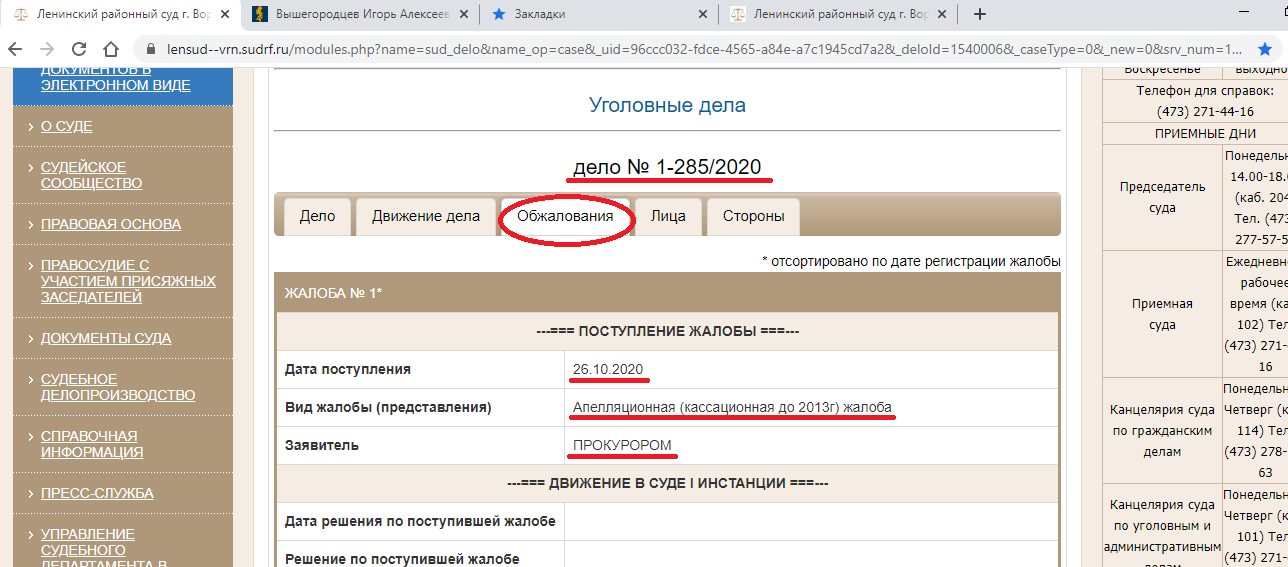Open a new browser tab
Screen dimensions: 1288x567
pyautogui.click(x=980, y=14)
